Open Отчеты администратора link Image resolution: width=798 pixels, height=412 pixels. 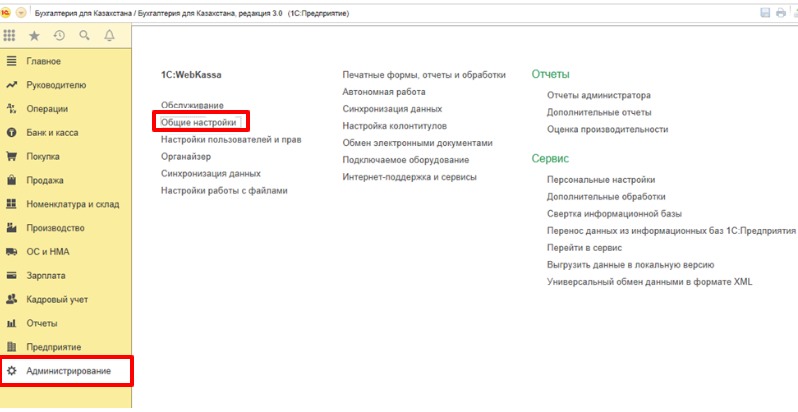(x=598, y=95)
